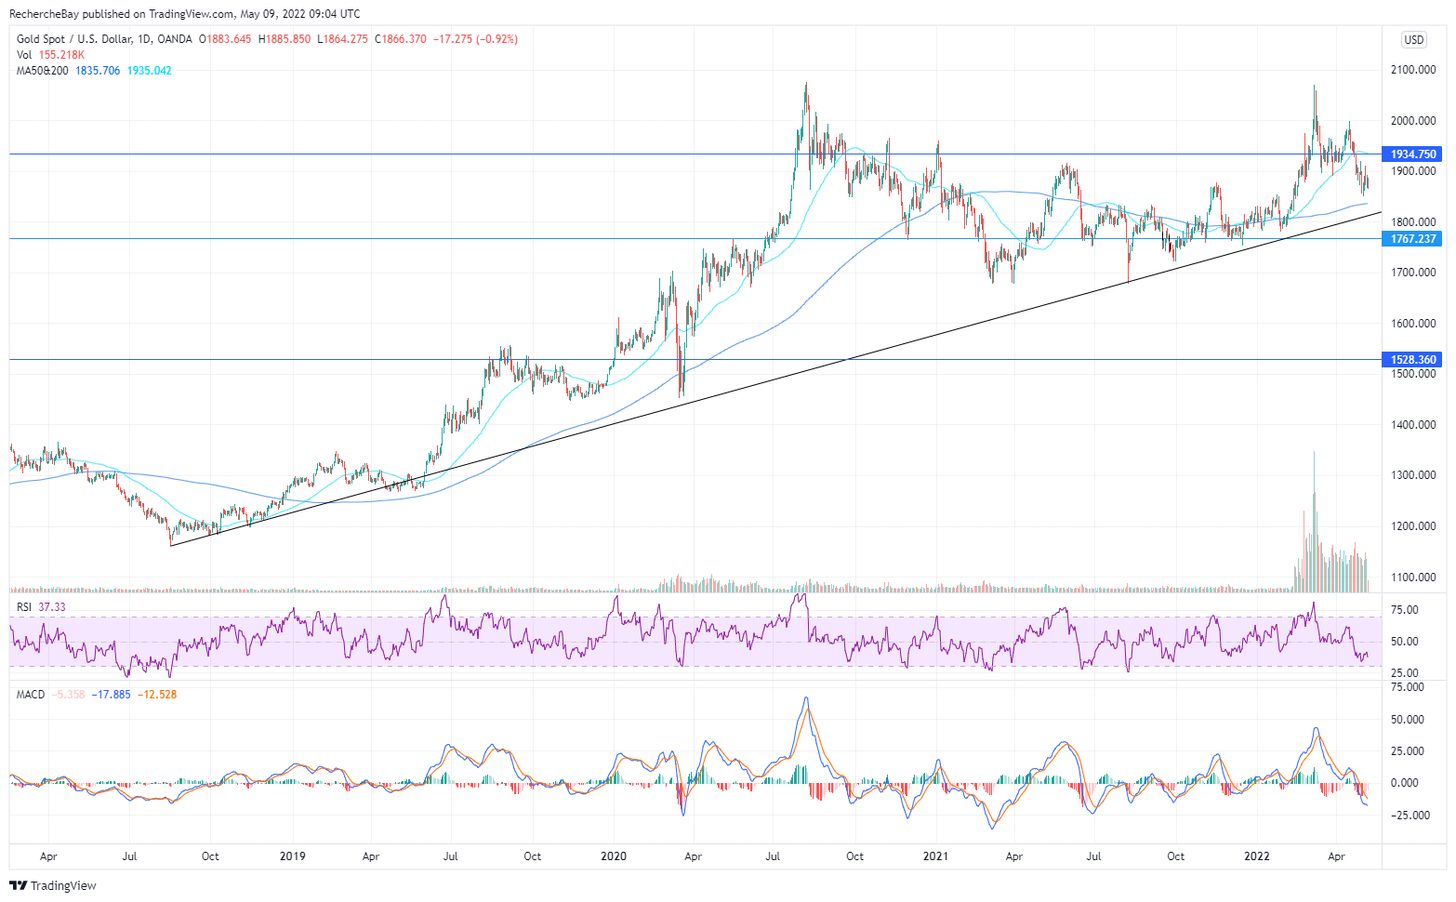Click the blue -17.885 MACD value

coord(111,694)
